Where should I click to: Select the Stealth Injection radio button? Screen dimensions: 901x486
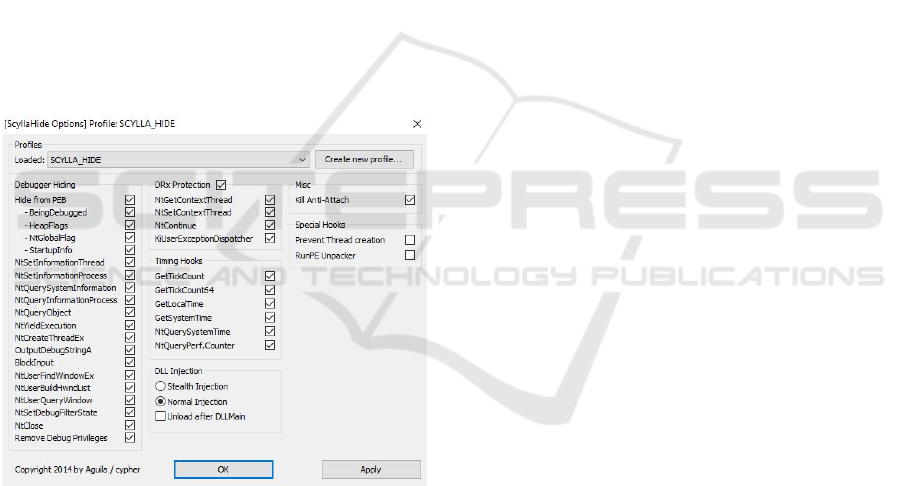point(160,386)
